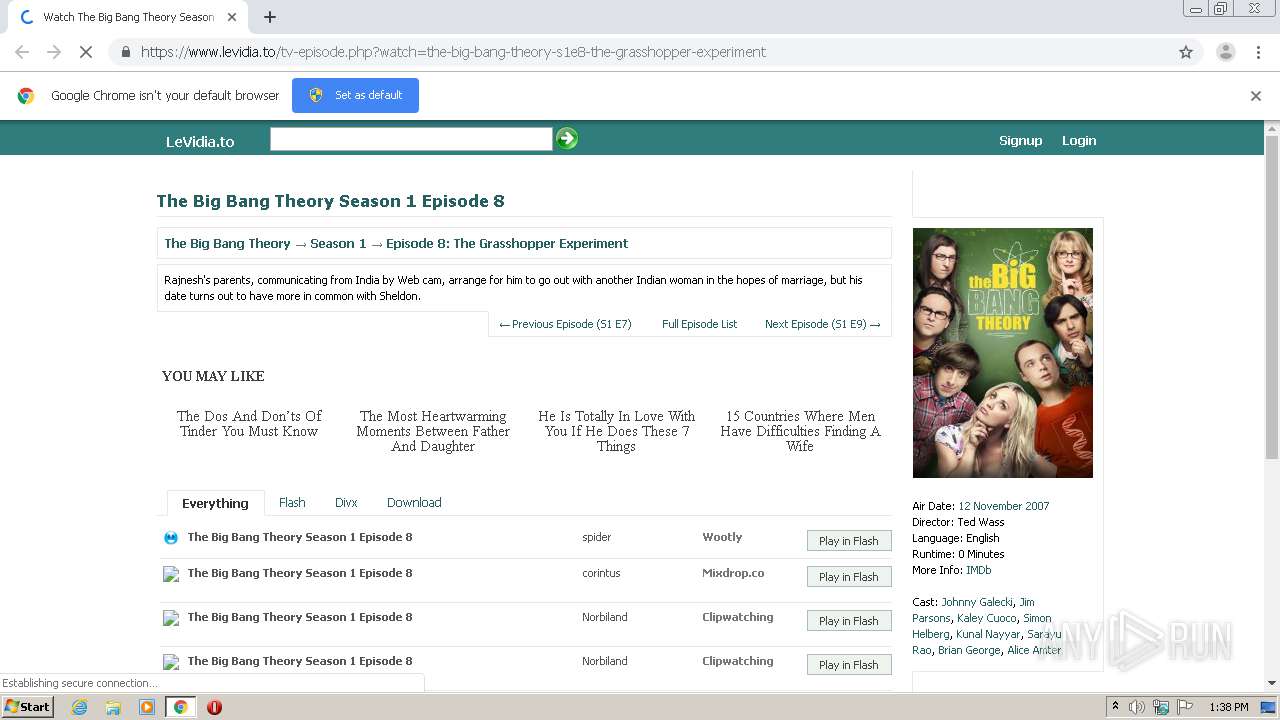Open cast member Kaley Cuoco link

987,618
